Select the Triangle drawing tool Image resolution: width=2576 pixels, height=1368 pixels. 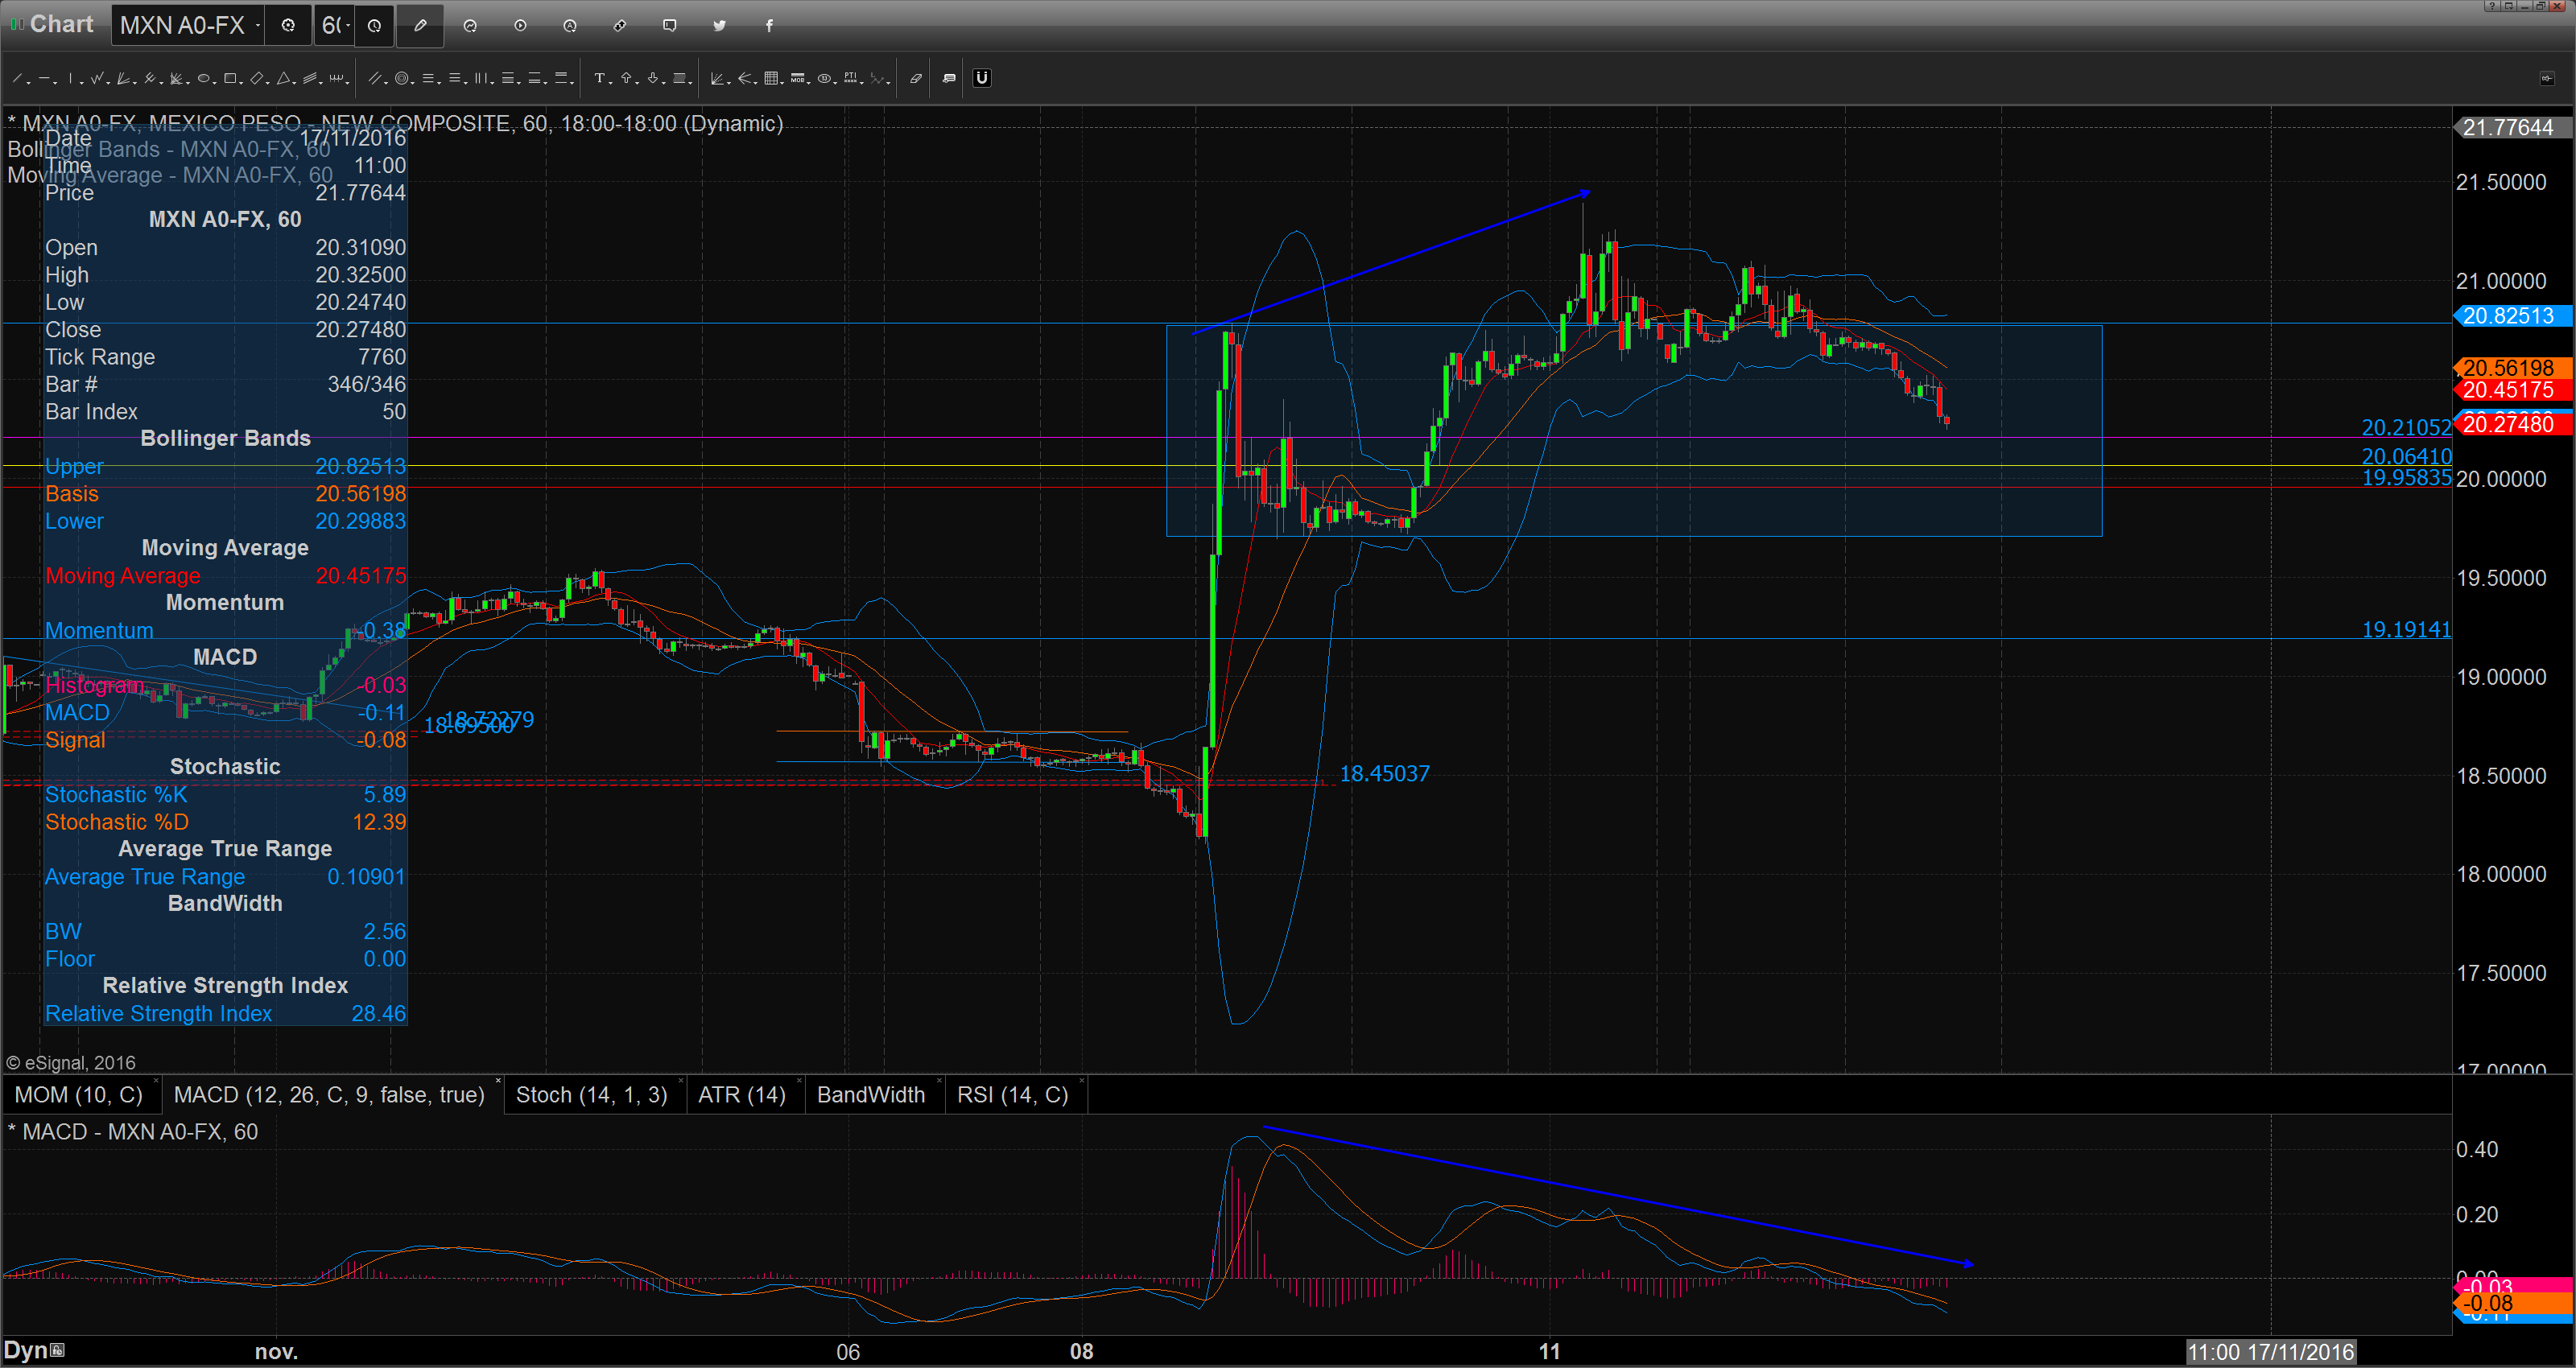pos(283,78)
